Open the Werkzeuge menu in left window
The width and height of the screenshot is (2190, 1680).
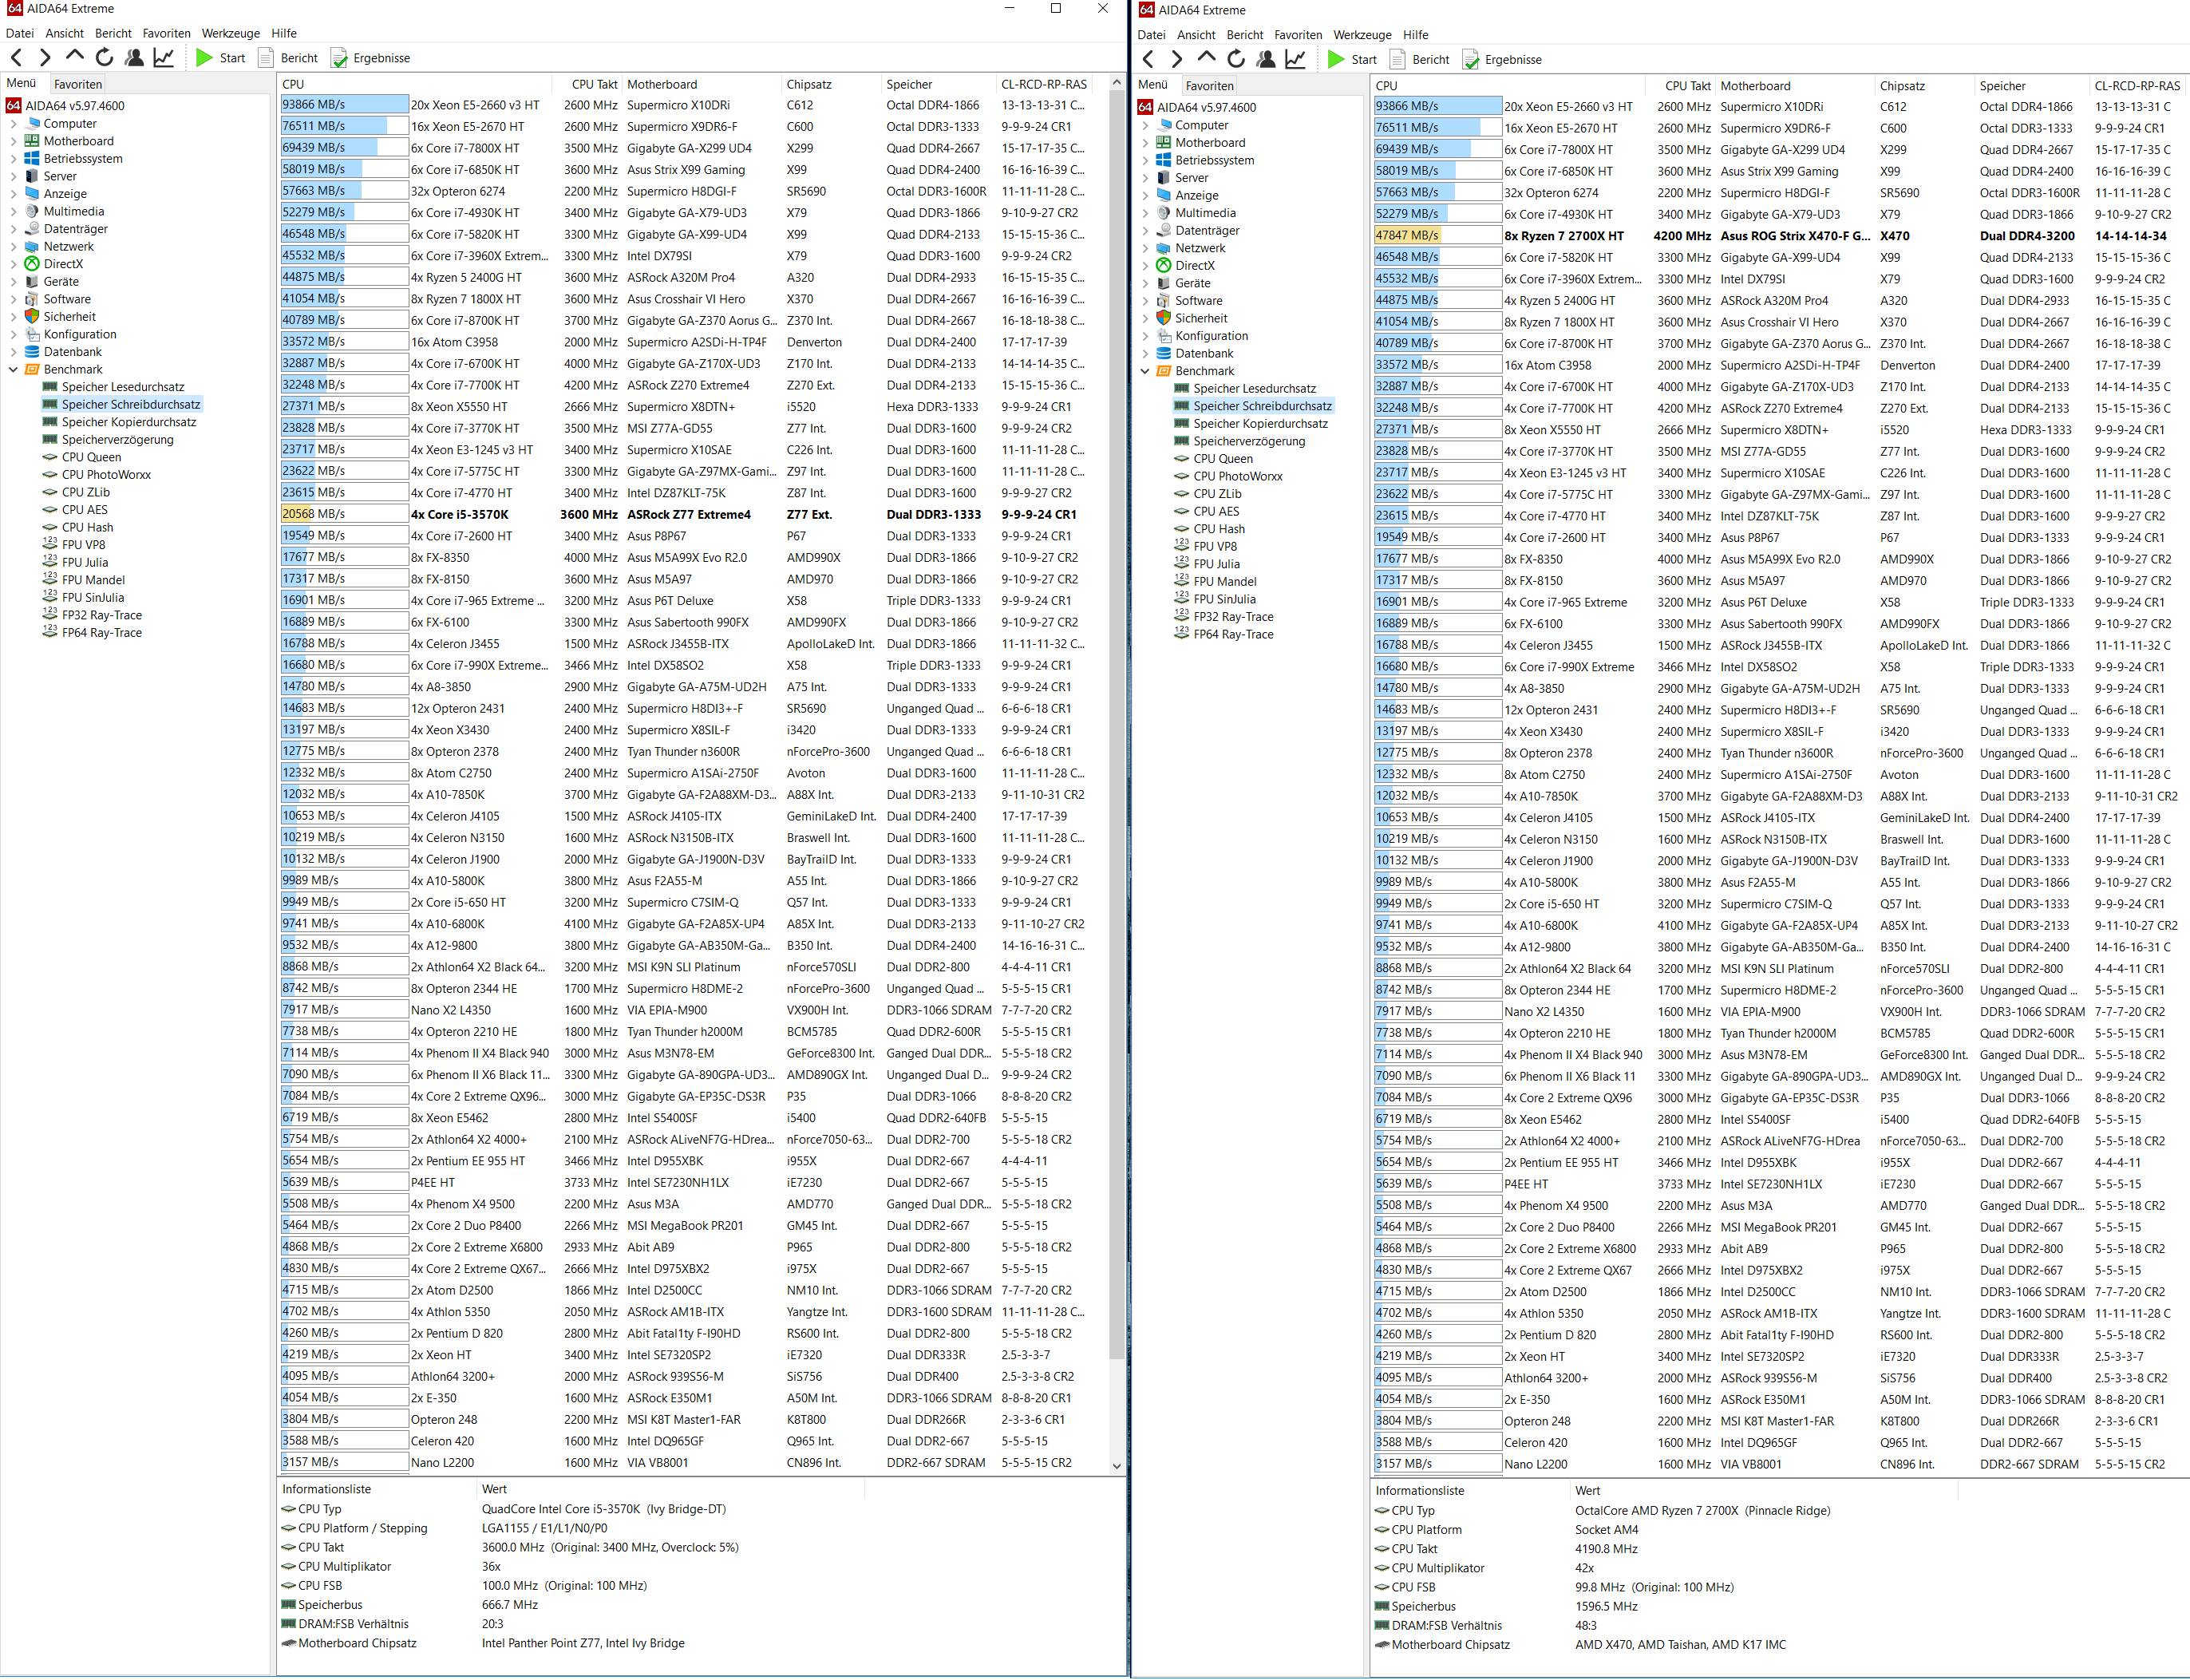tap(230, 33)
